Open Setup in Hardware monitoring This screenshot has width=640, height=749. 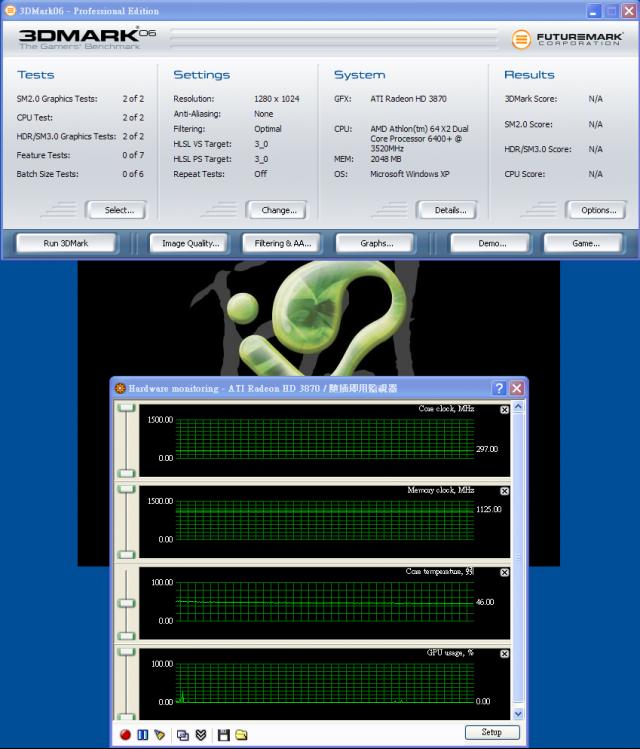pyautogui.click(x=491, y=732)
